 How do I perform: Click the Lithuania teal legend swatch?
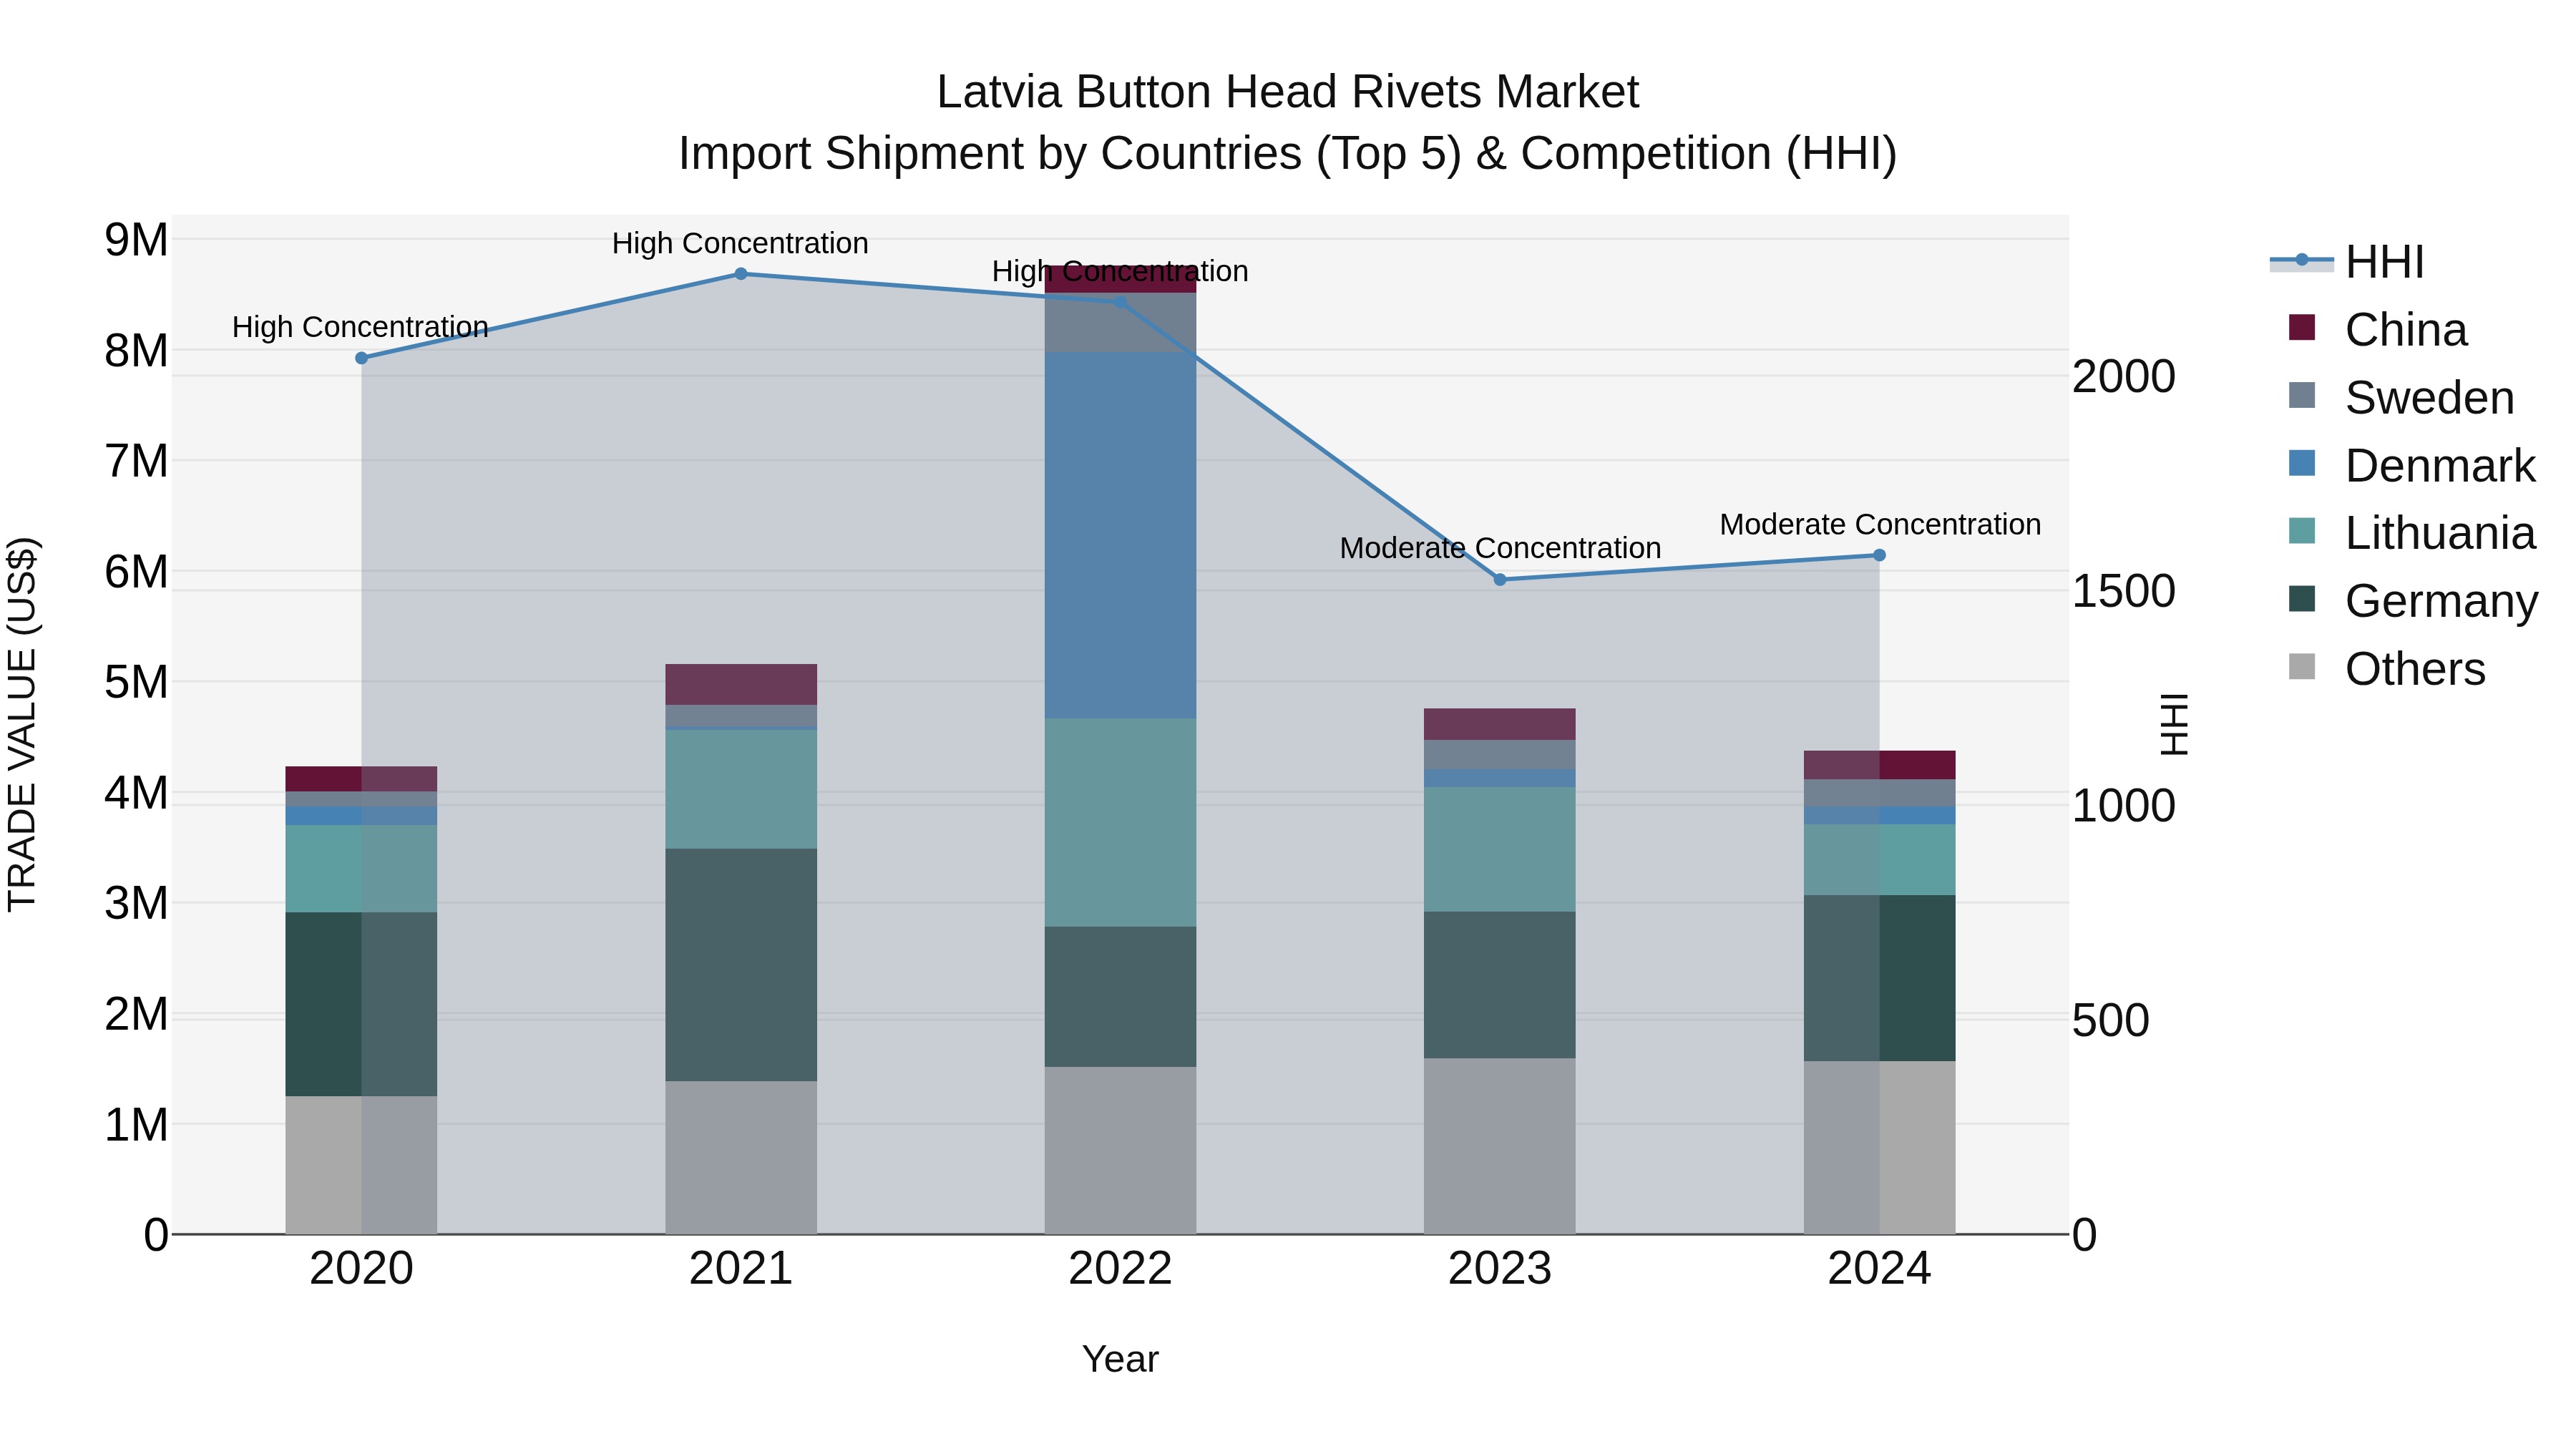click(x=2302, y=531)
